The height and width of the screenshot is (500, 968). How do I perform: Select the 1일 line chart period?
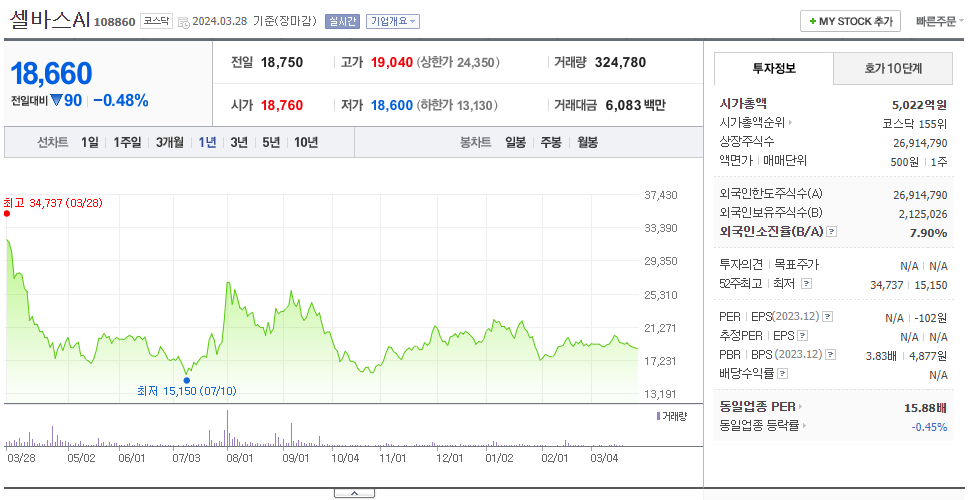tap(90, 143)
